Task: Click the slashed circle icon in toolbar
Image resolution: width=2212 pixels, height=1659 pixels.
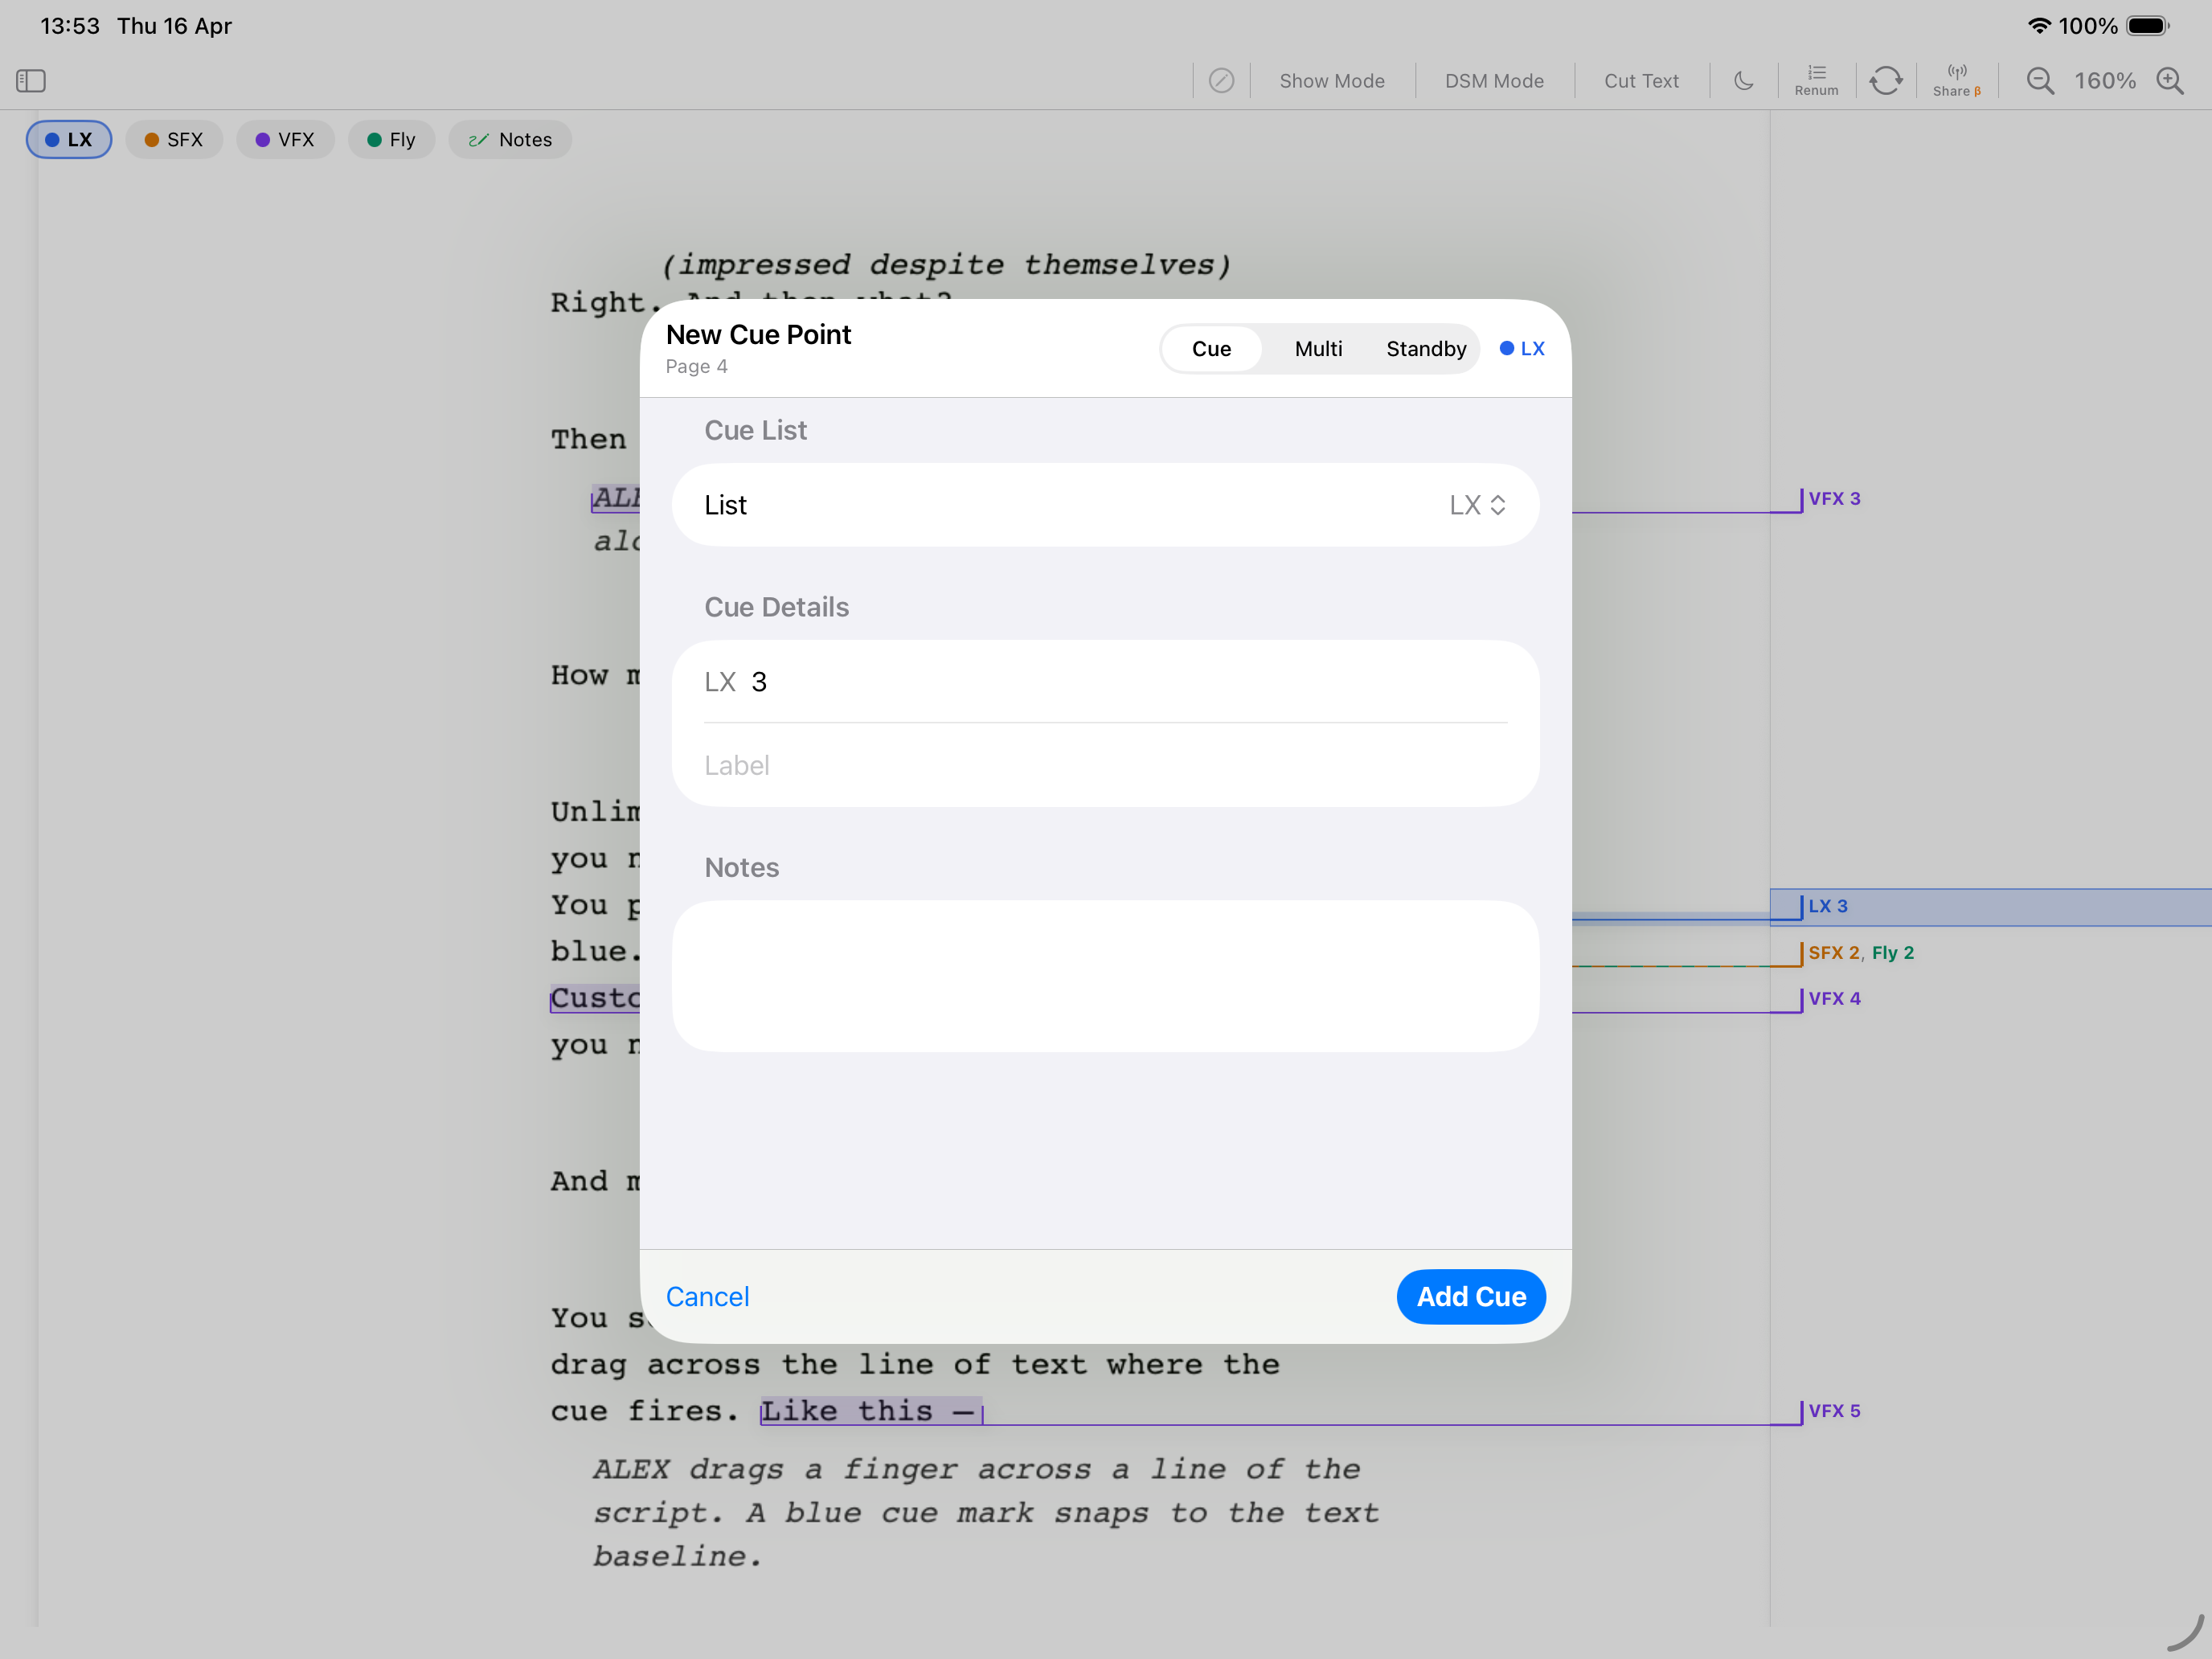Action: 1221,80
